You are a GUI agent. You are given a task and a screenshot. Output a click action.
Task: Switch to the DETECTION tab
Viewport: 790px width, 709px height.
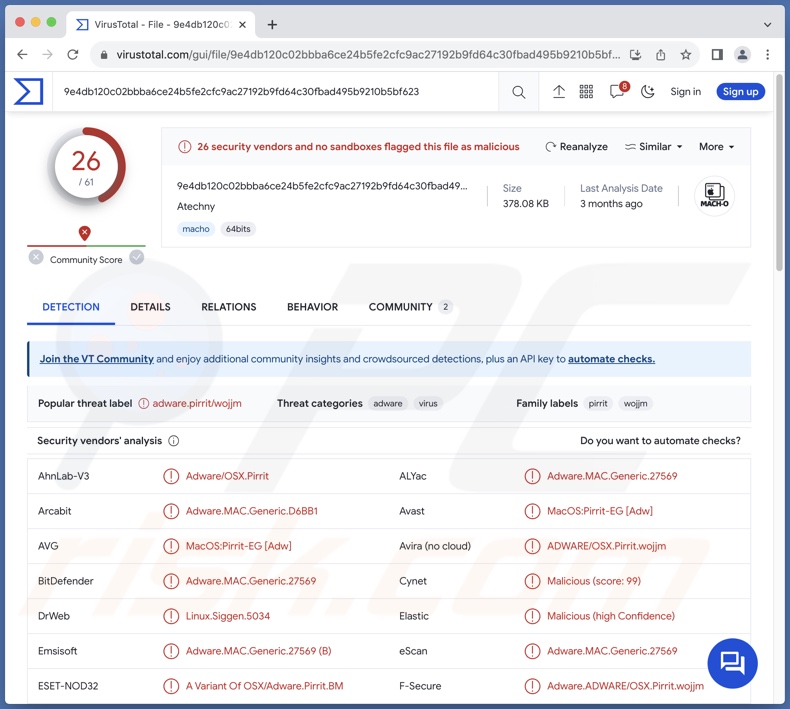click(71, 307)
